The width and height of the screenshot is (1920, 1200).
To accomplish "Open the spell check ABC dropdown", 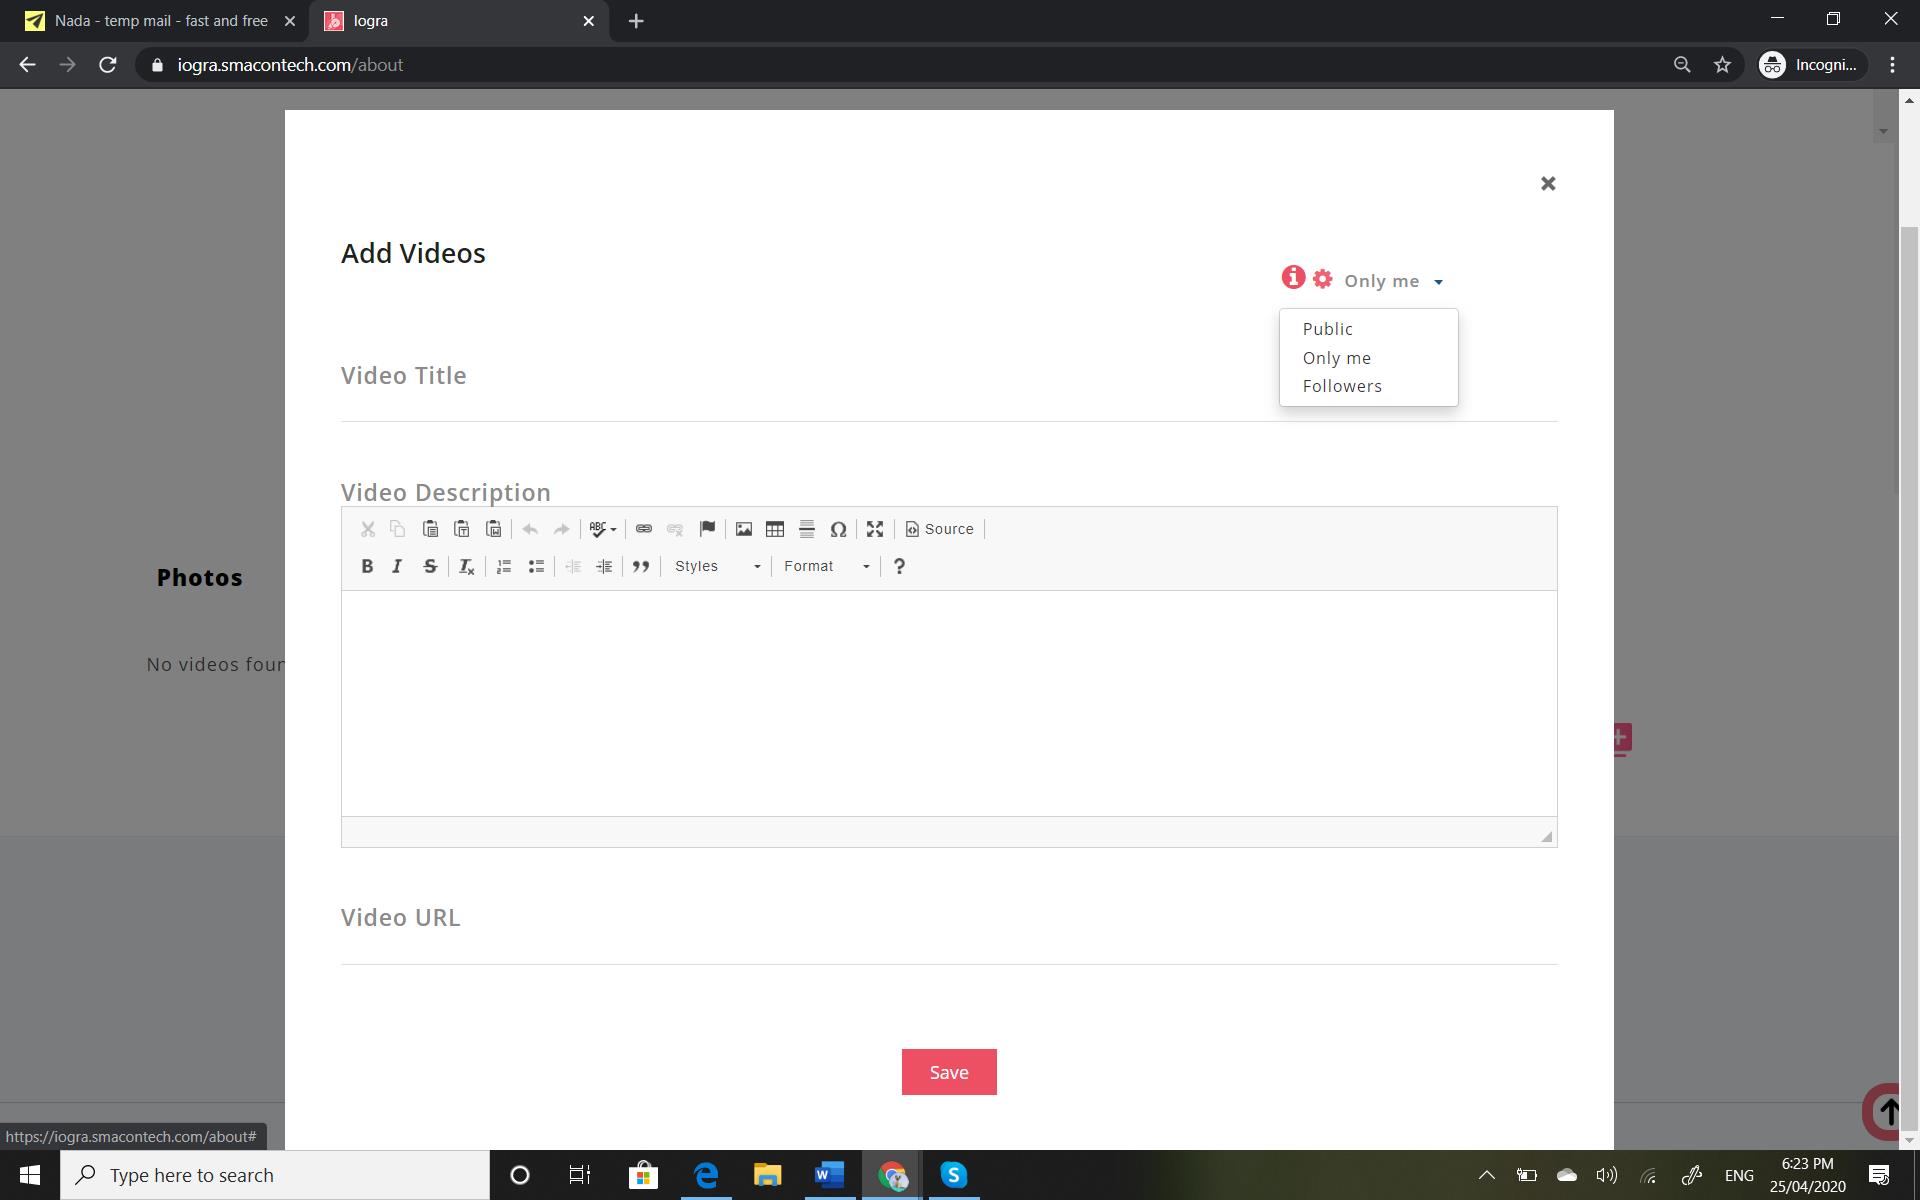I will 602,529.
